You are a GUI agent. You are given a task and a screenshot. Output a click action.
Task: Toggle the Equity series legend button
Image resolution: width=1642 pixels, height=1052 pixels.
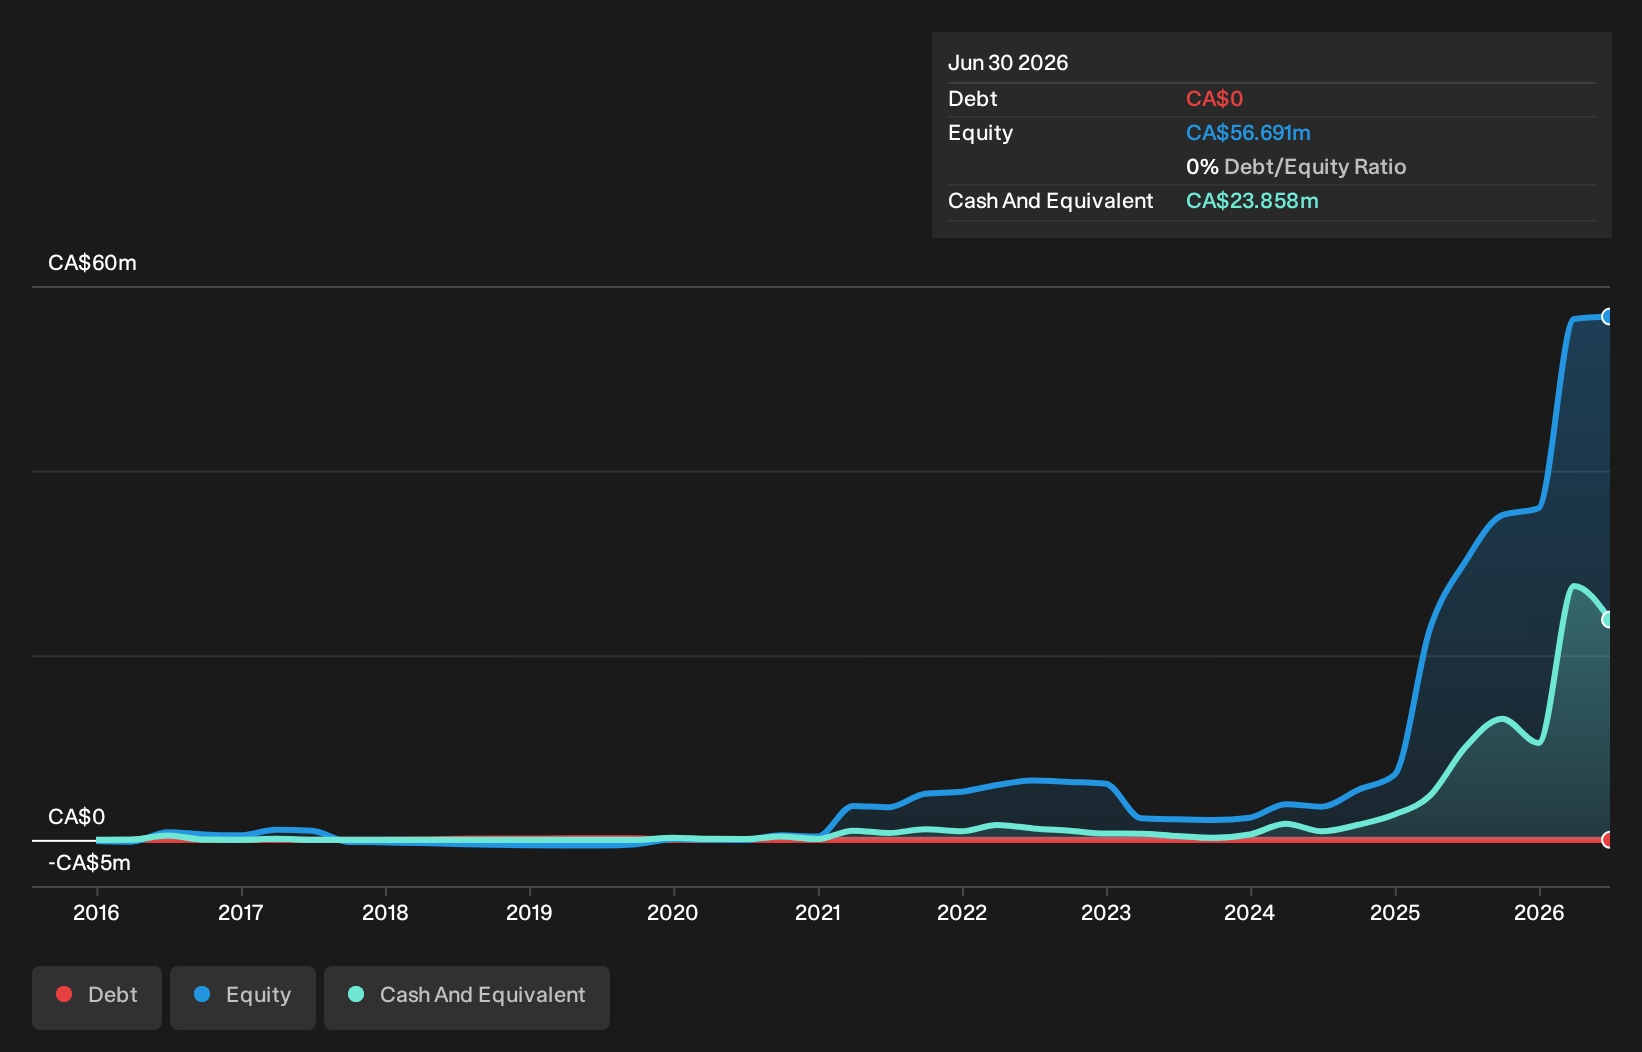click(x=243, y=997)
